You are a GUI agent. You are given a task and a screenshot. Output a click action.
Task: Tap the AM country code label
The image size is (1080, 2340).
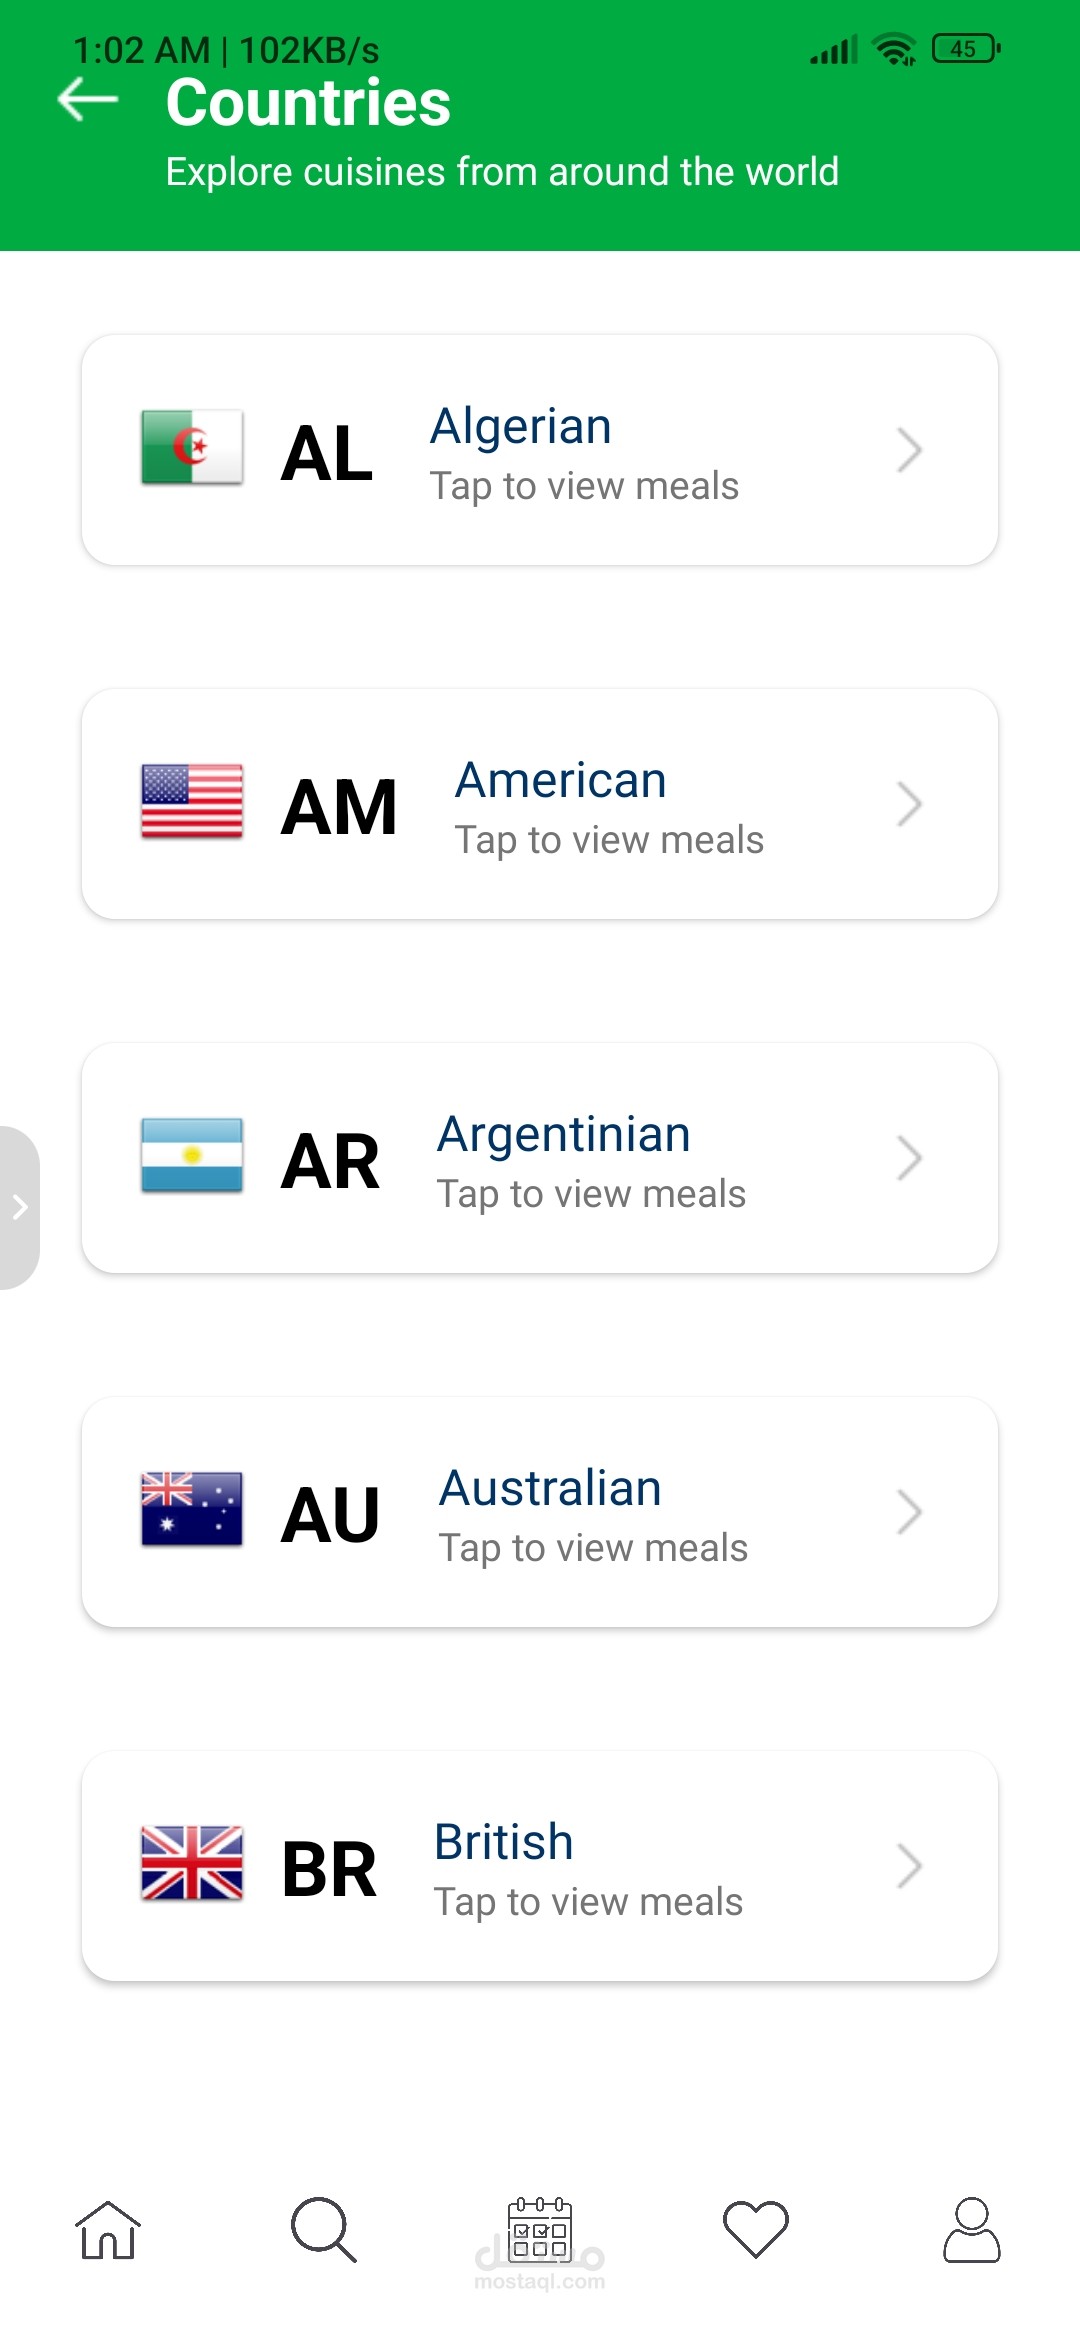coord(339,806)
